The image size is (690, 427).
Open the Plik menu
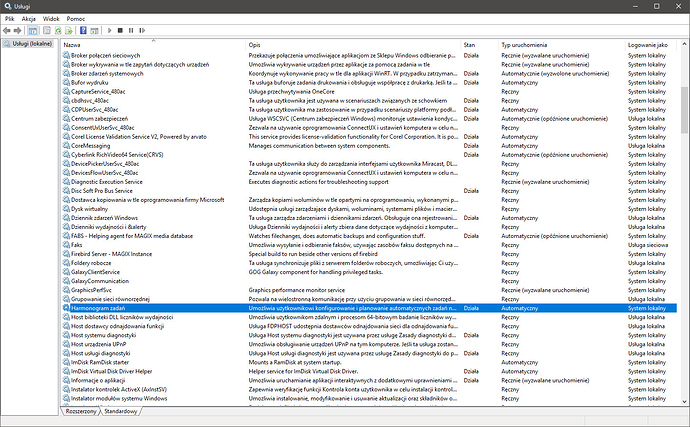pyautogui.click(x=9, y=19)
